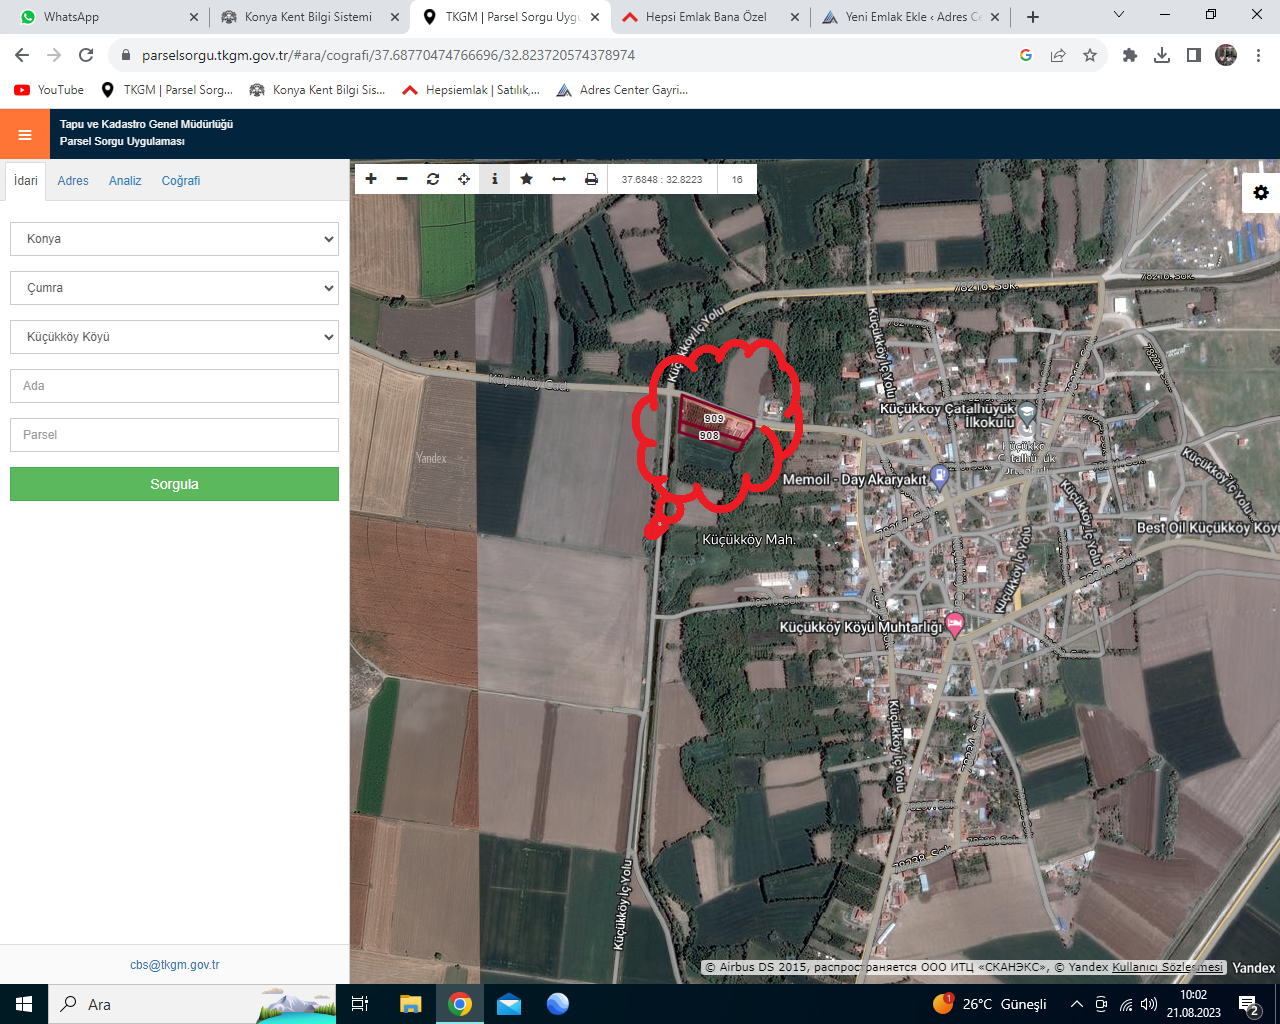Open the orange hamburger menu
1280x1024 pixels.
[25, 134]
